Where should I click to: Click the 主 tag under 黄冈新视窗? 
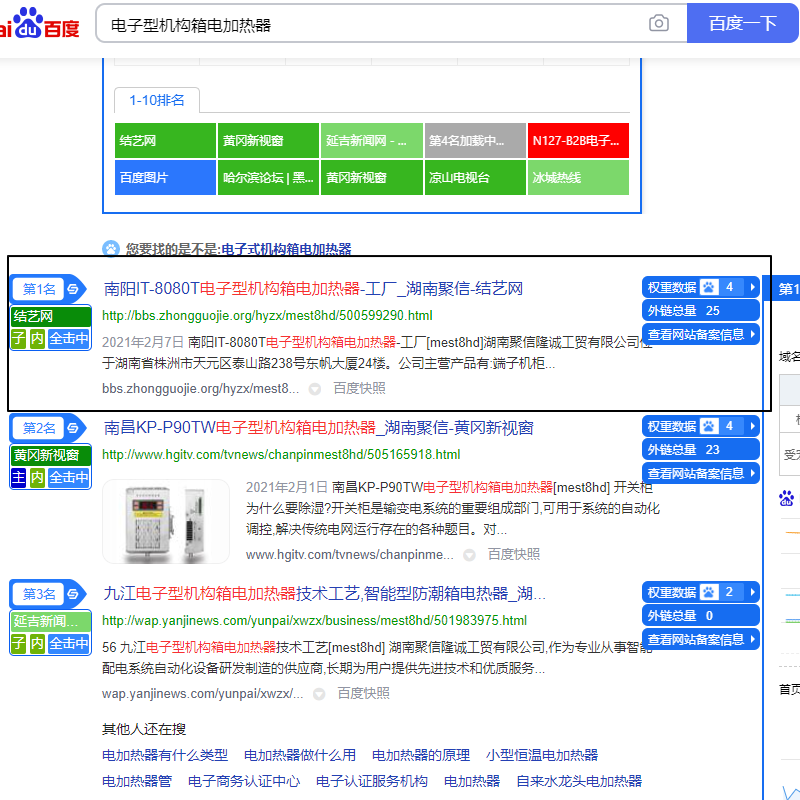(18, 478)
